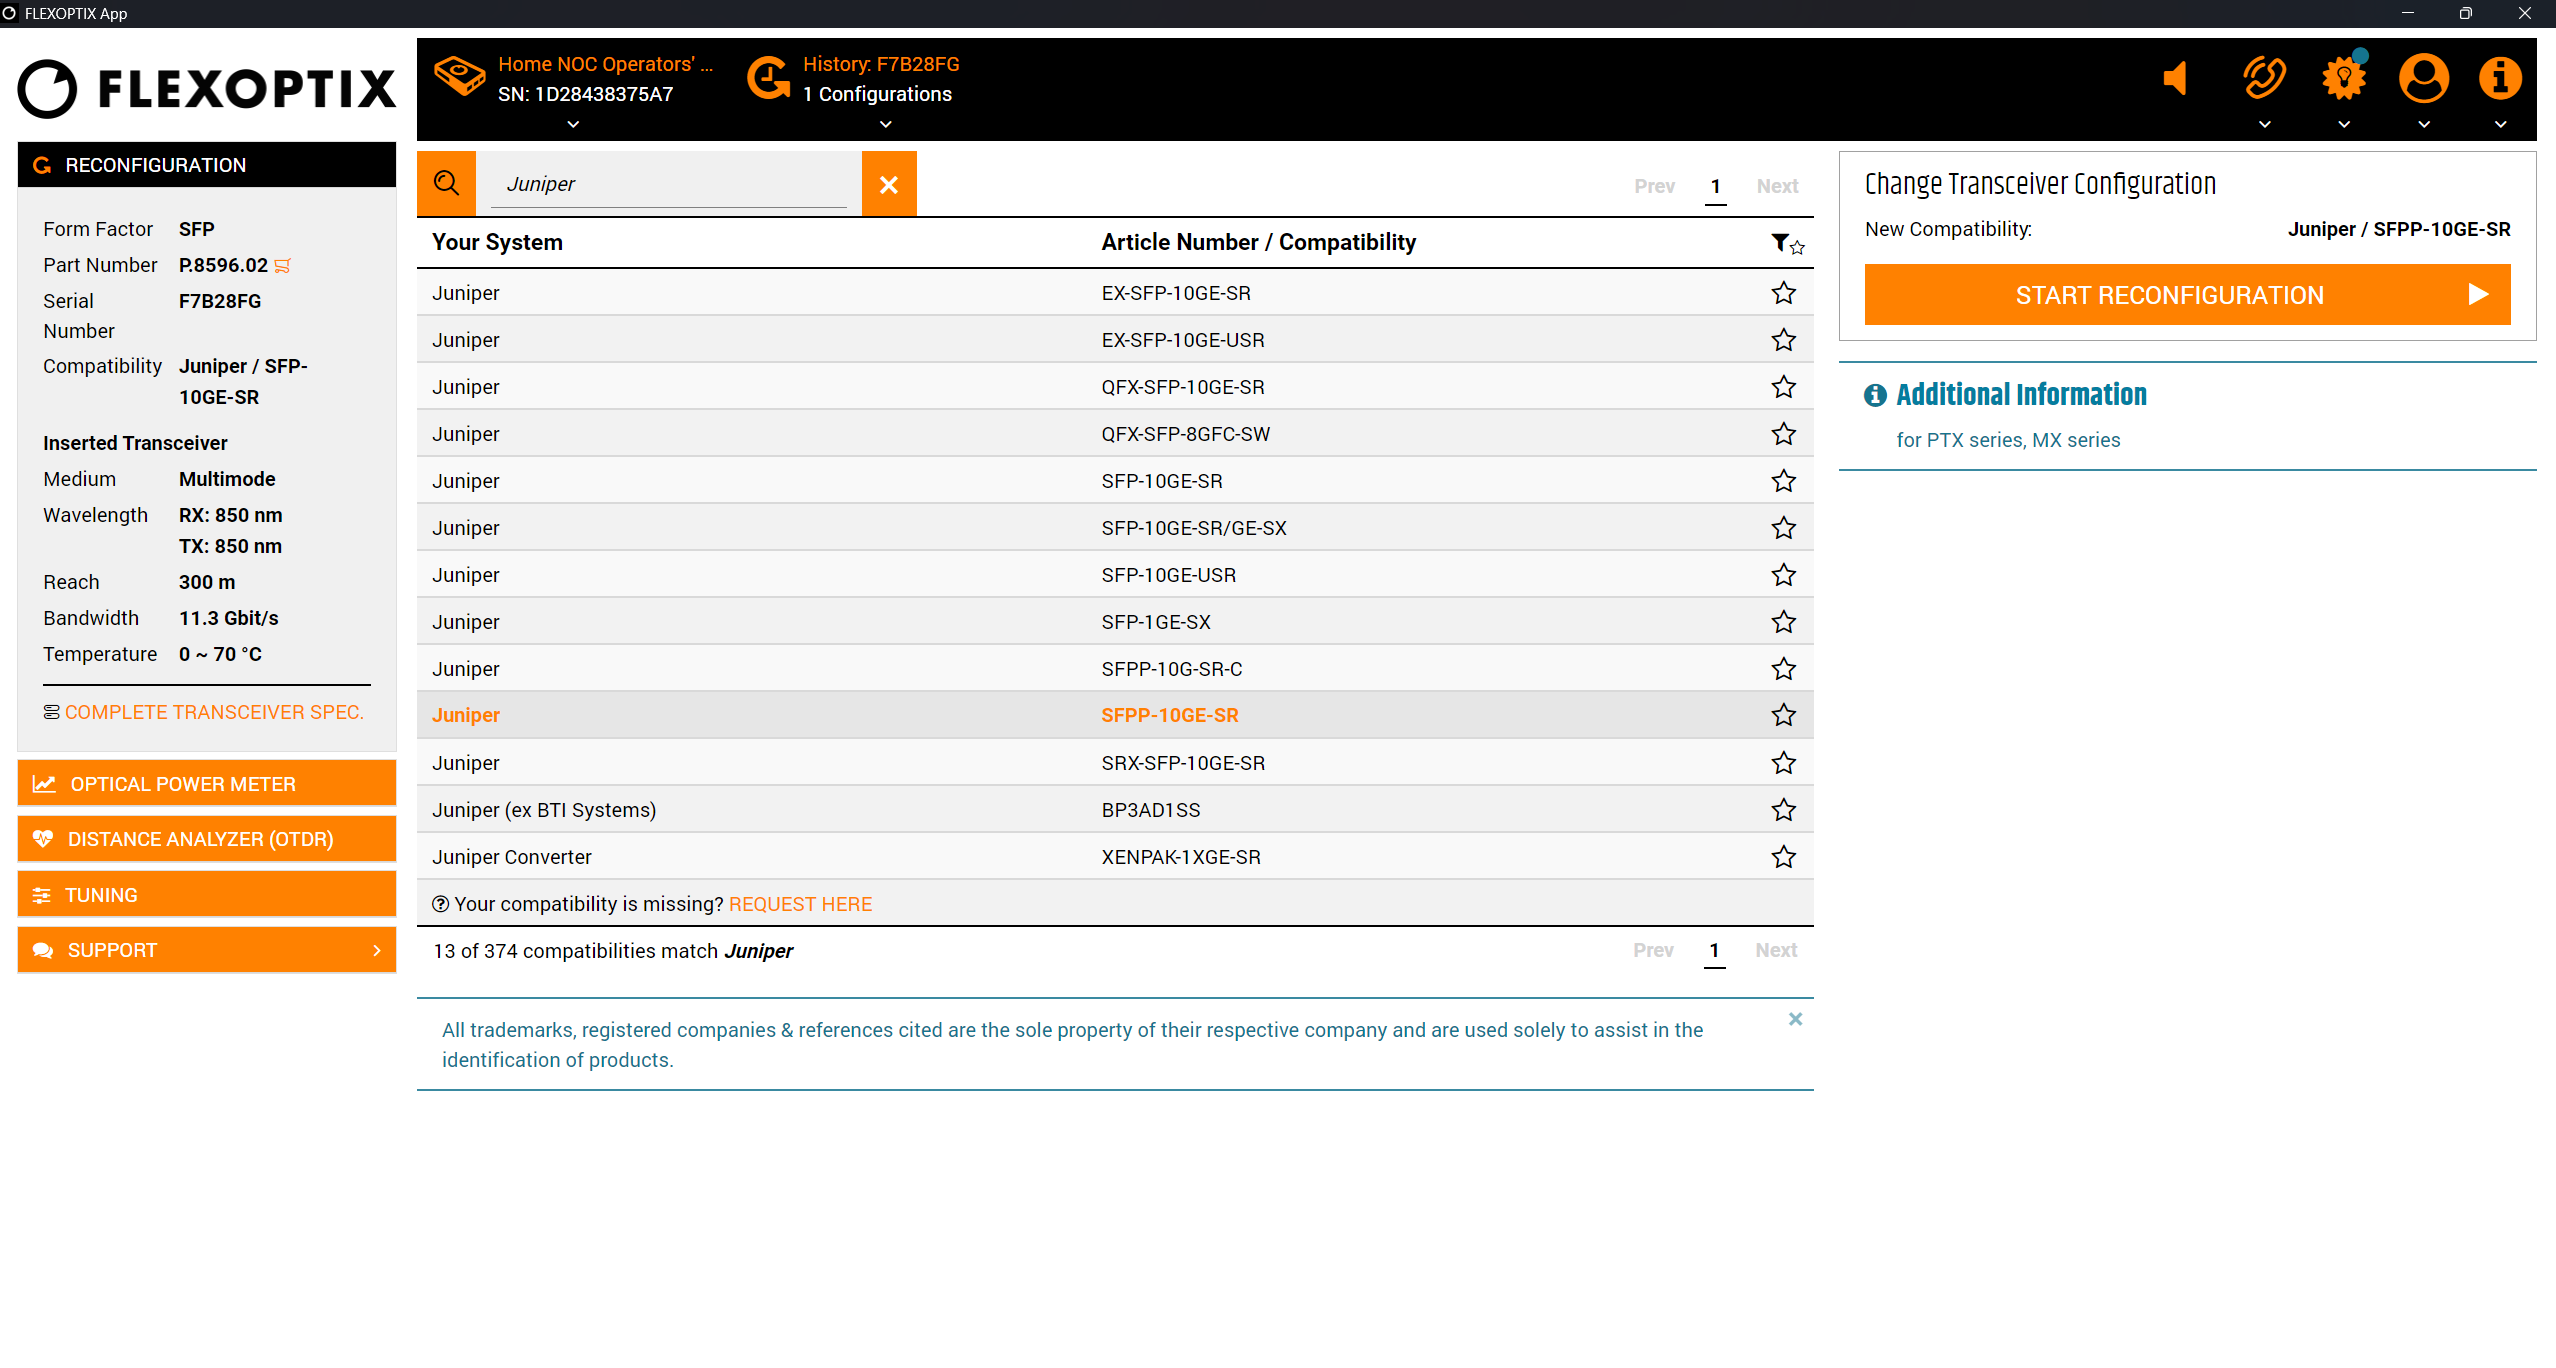The height and width of the screenshot is (1368, 2556).
Task: Open the connection link icon menu
Action: coord(2264,79)
